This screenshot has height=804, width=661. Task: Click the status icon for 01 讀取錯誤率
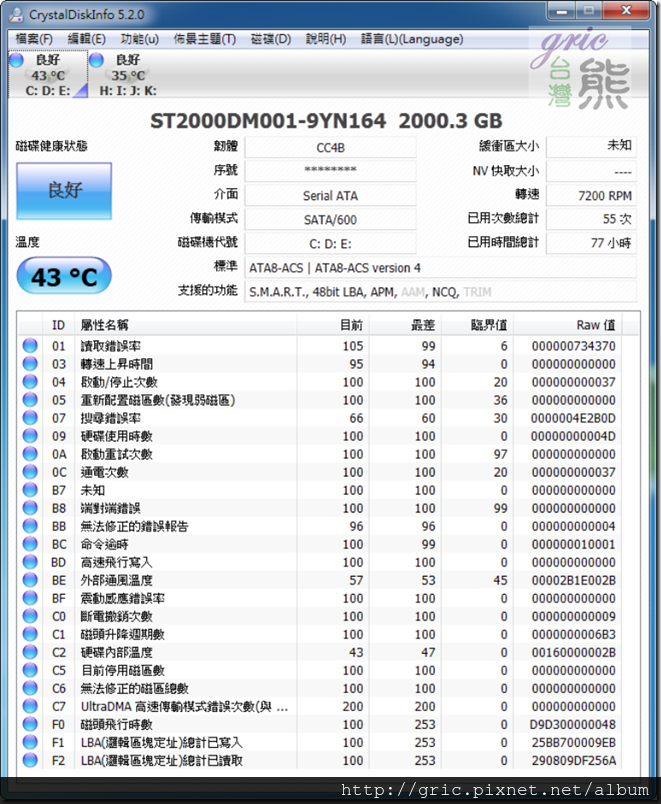(30, 346)
